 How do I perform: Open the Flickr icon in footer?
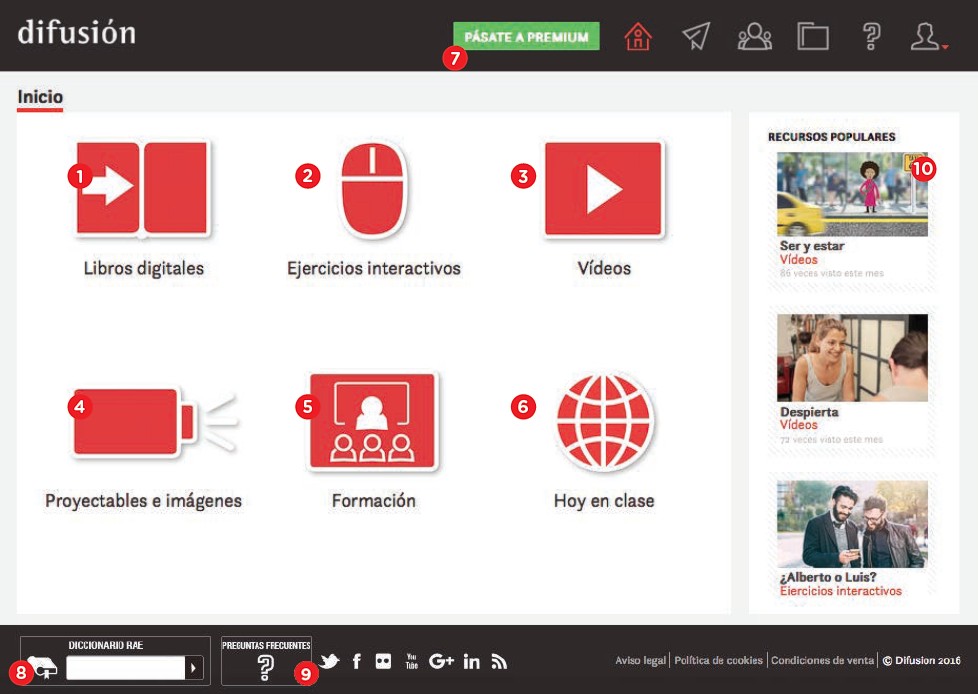383,661
